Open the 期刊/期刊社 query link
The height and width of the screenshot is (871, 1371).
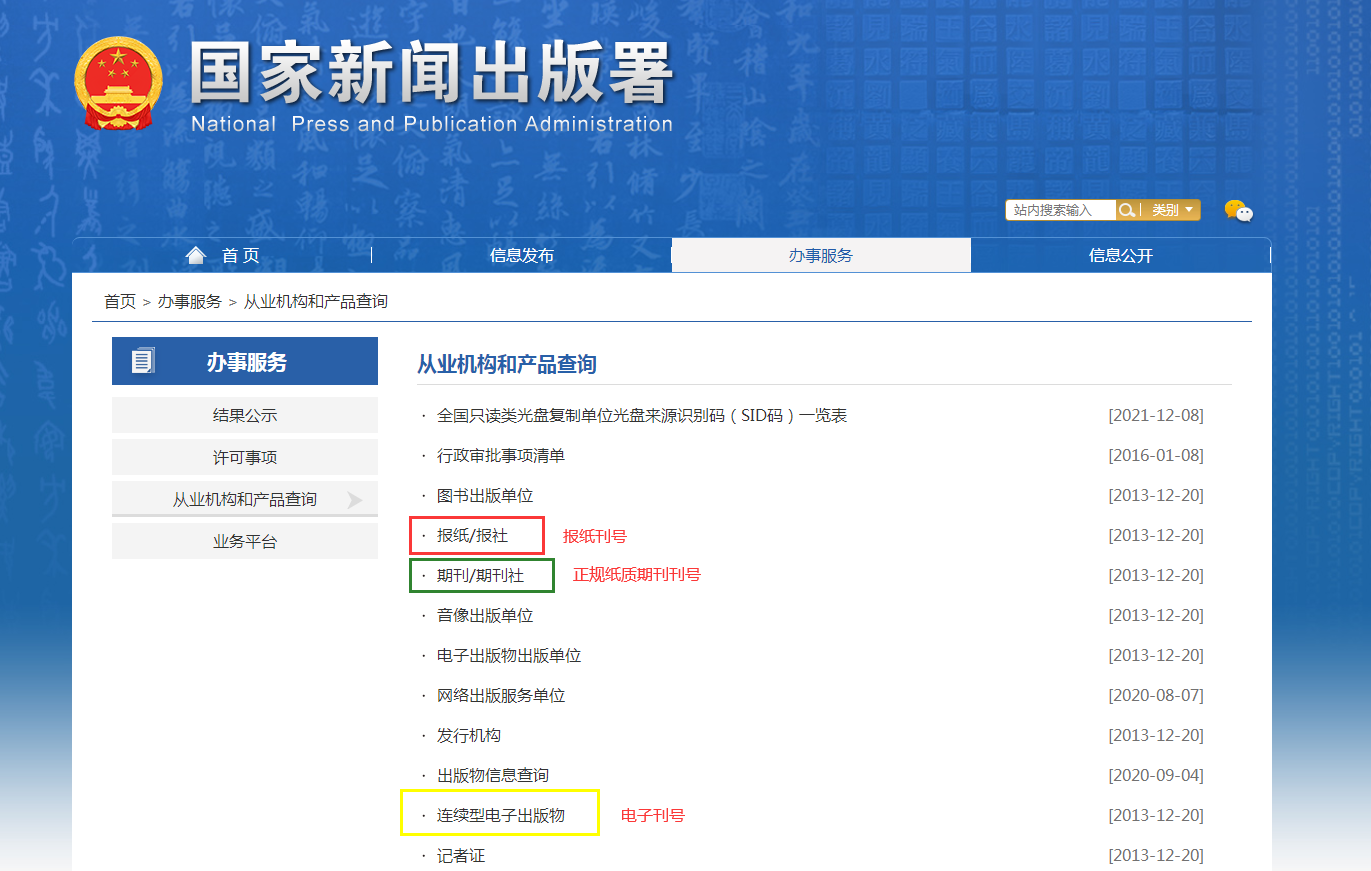[480, 576]
